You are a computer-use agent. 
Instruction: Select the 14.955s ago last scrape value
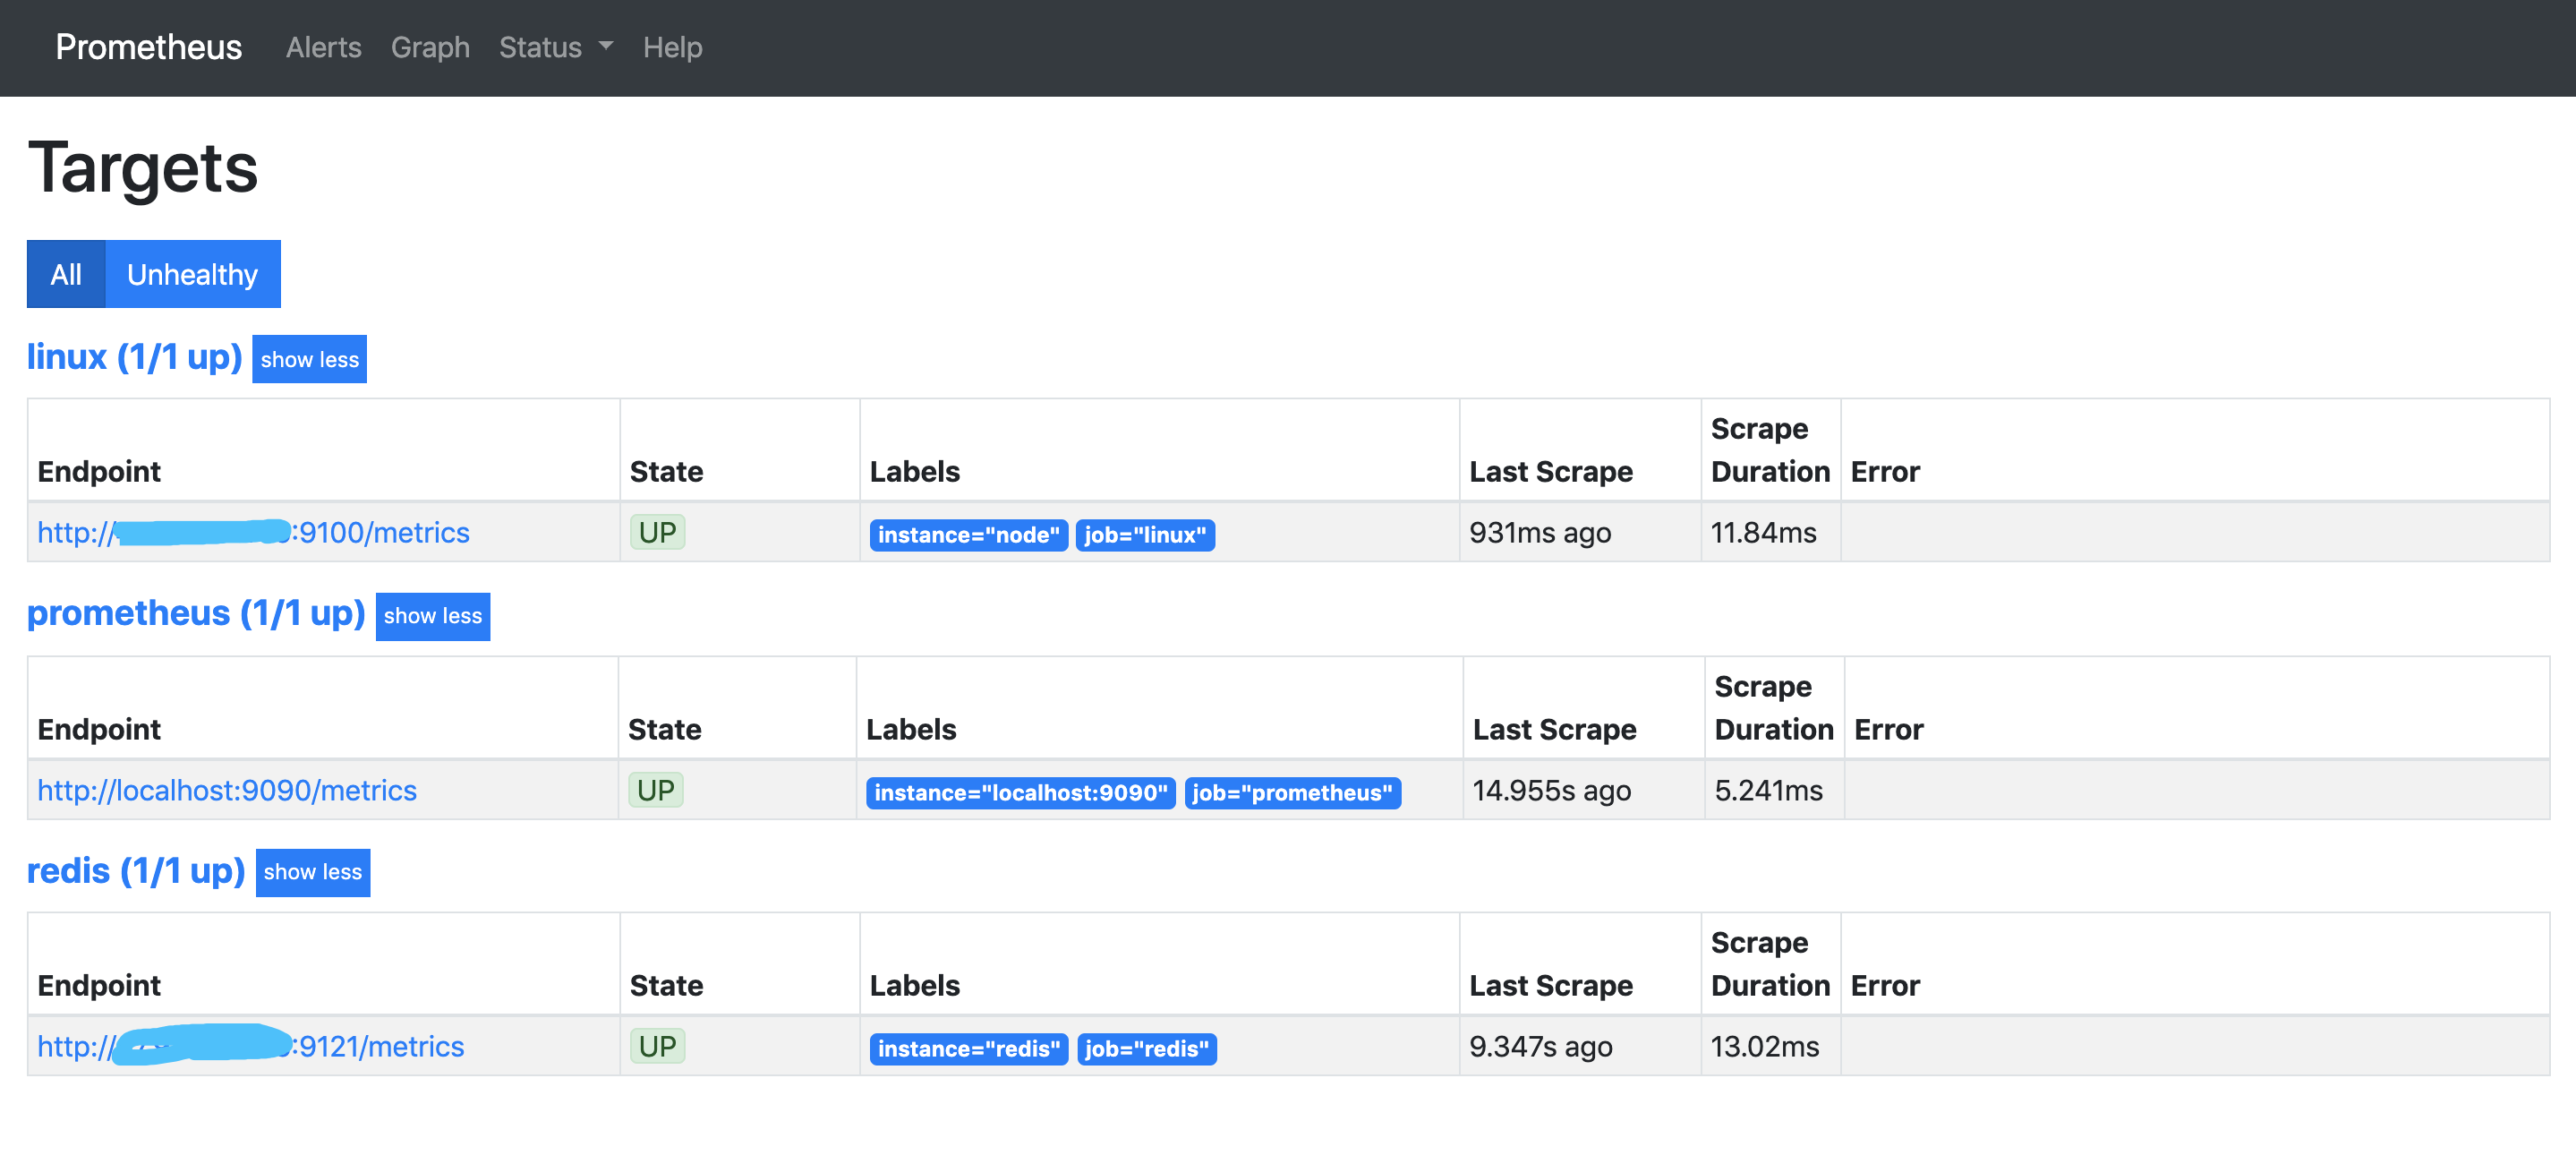[x=1552, y=791]
